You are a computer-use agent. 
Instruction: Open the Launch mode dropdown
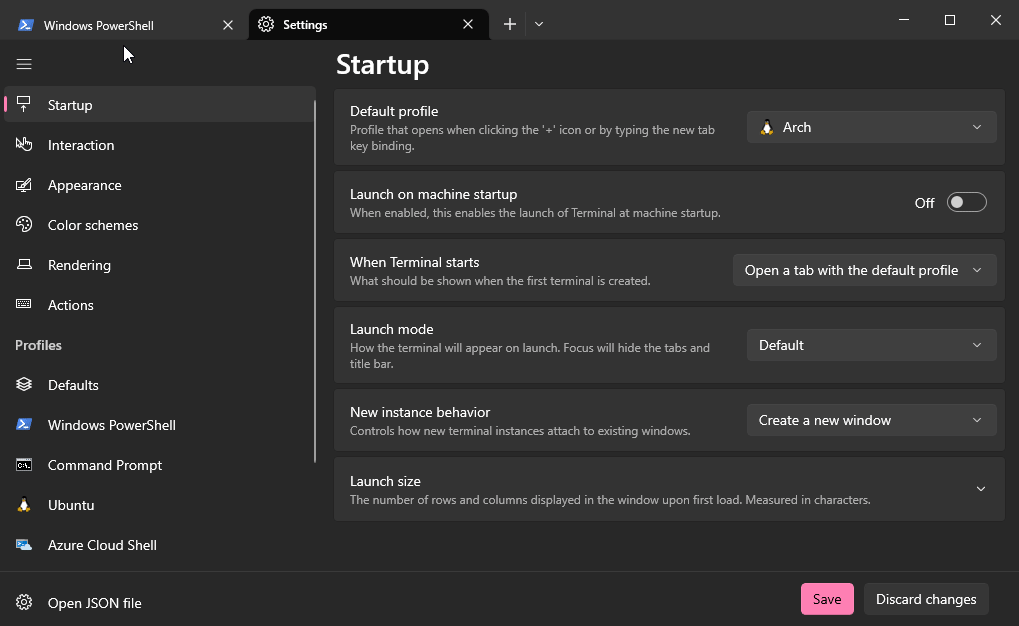(x=871, y=345)
